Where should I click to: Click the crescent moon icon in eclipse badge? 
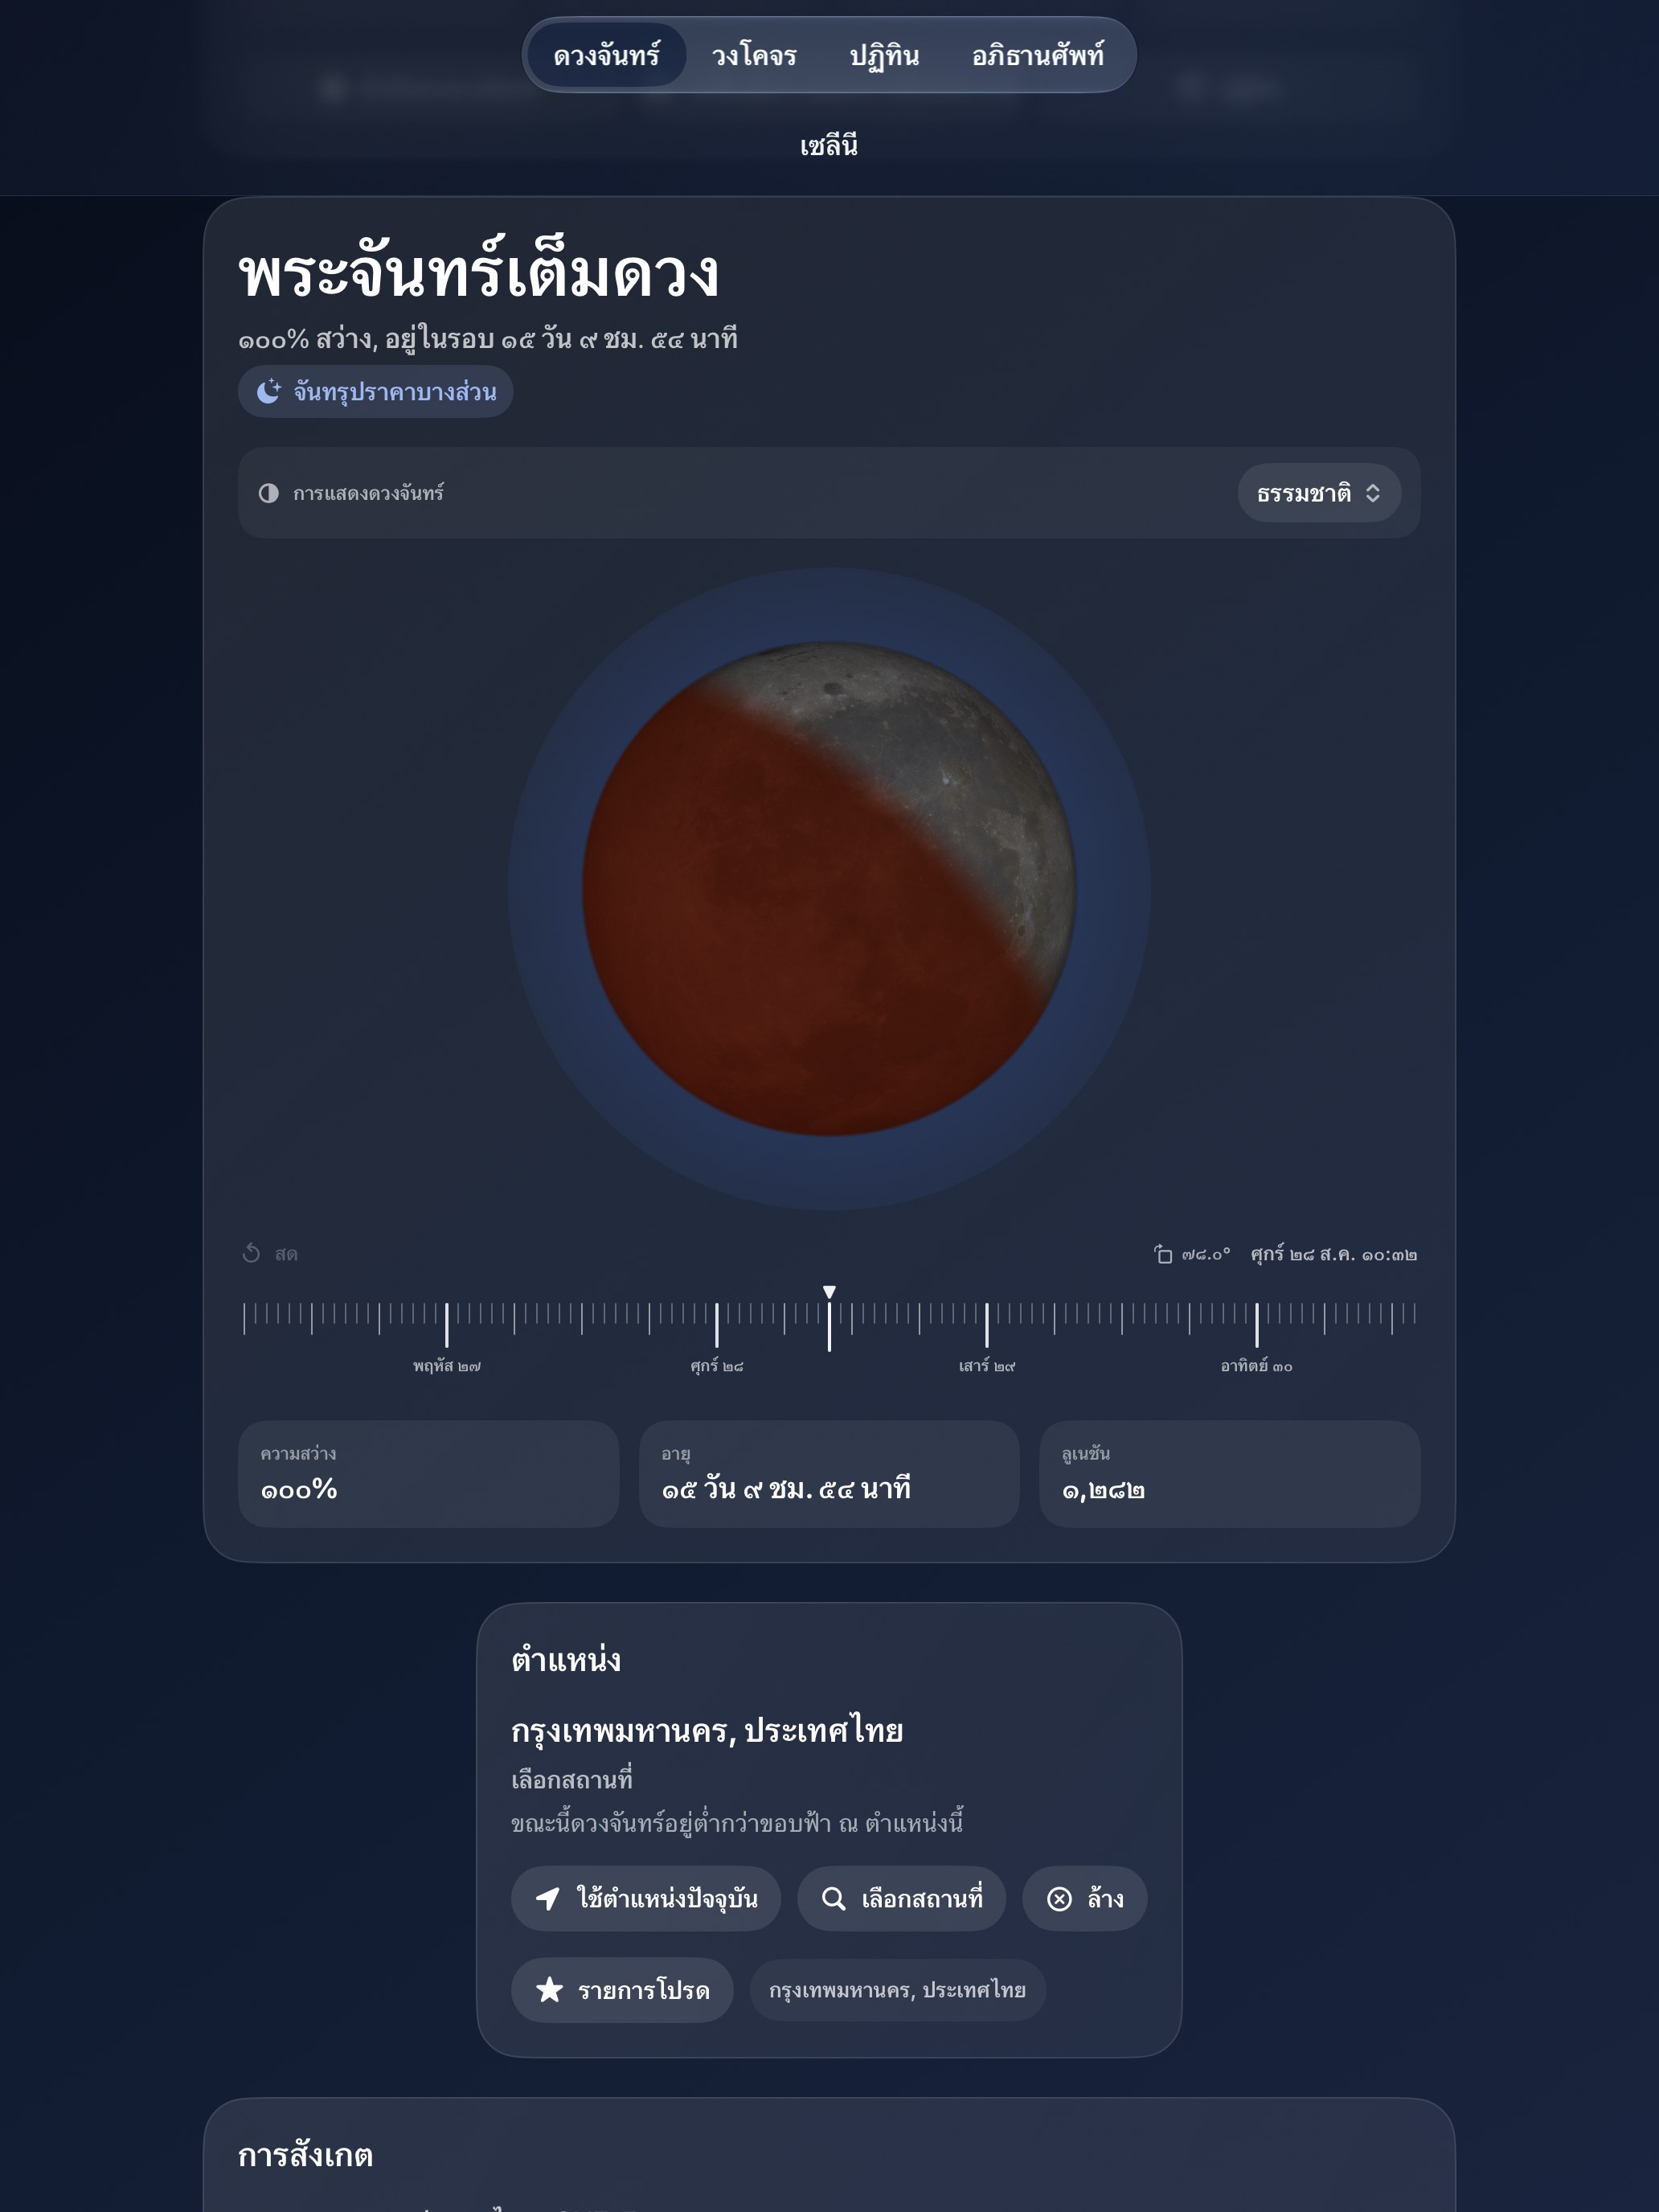pyautogui.click(x=268, y=391)
